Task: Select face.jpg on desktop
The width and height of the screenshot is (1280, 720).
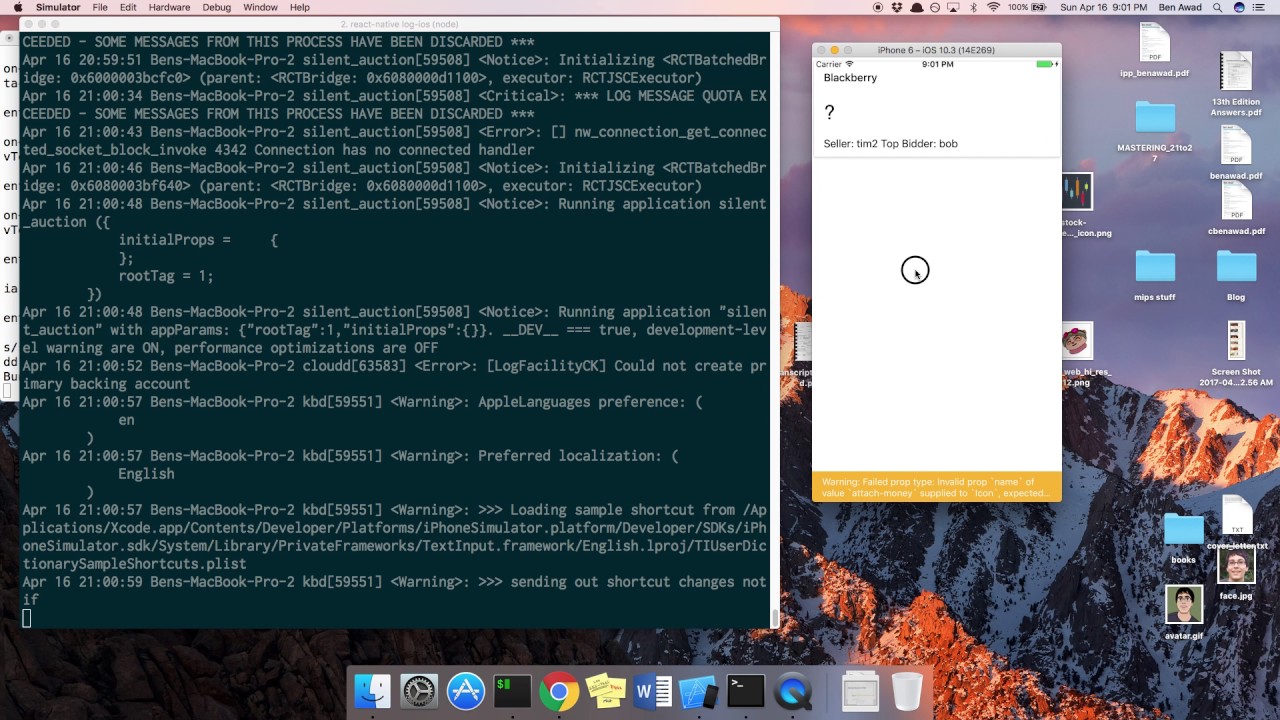Action: (1236, 574)
